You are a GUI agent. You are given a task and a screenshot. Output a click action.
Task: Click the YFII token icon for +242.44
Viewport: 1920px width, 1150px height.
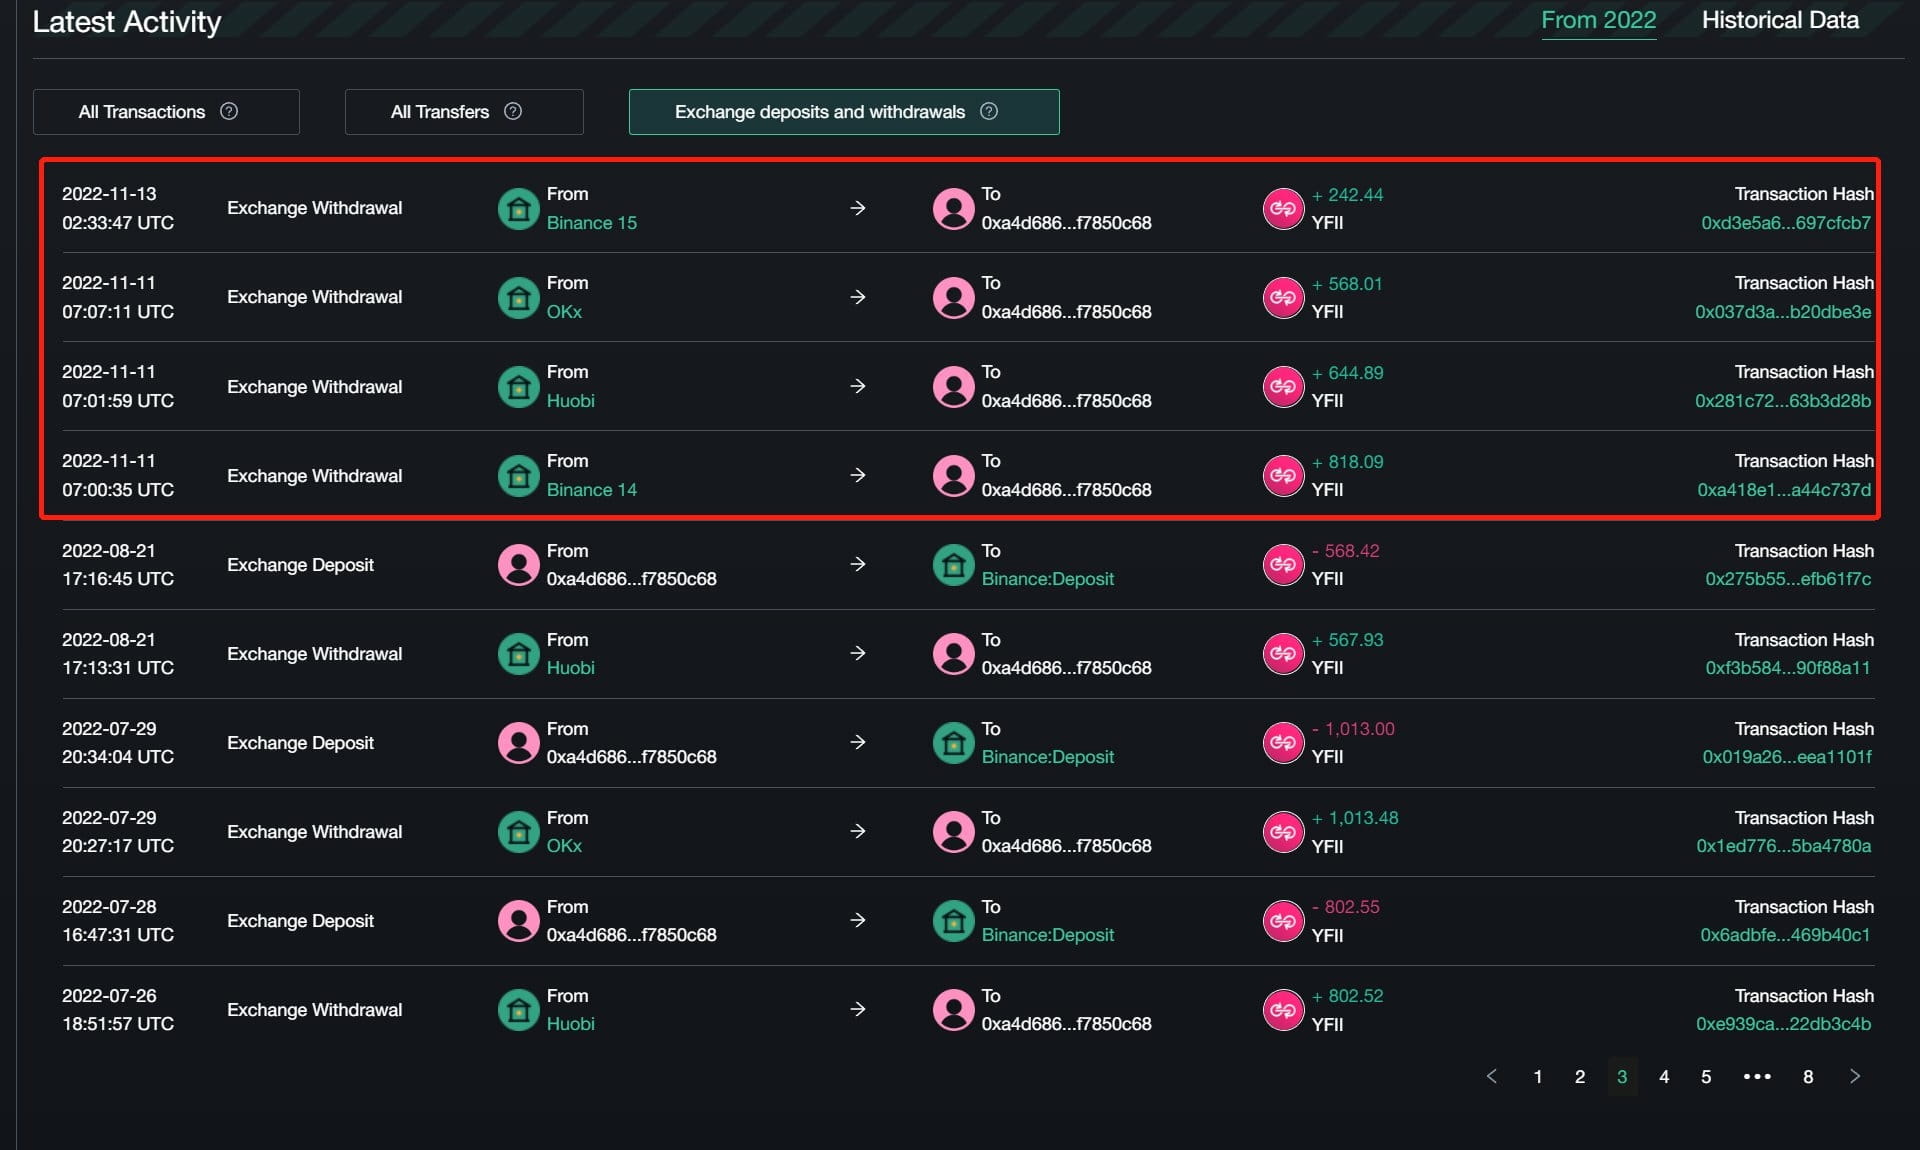[x=1283, y=209]
